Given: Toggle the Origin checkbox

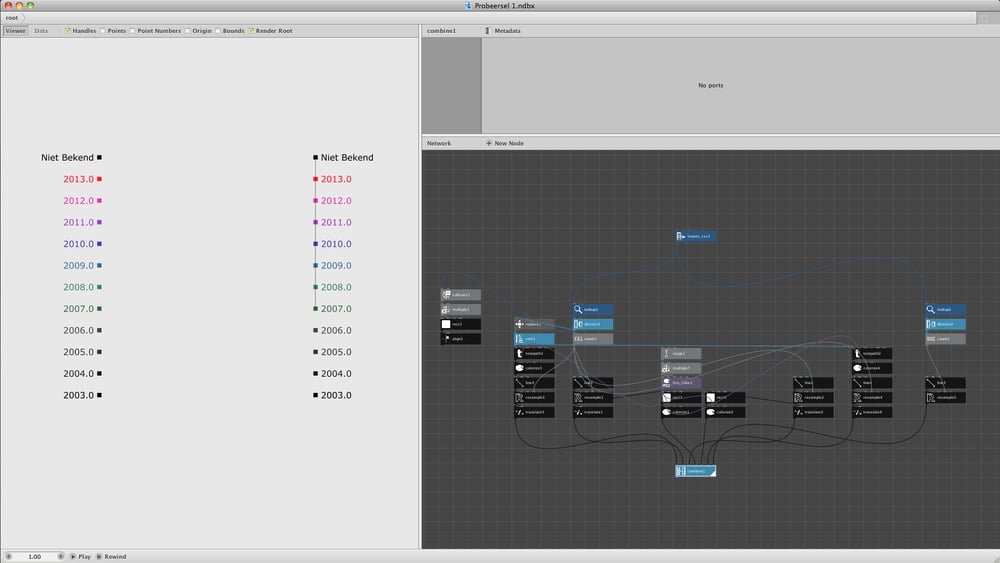Looking at the screenshot, I should coord(188,31).
